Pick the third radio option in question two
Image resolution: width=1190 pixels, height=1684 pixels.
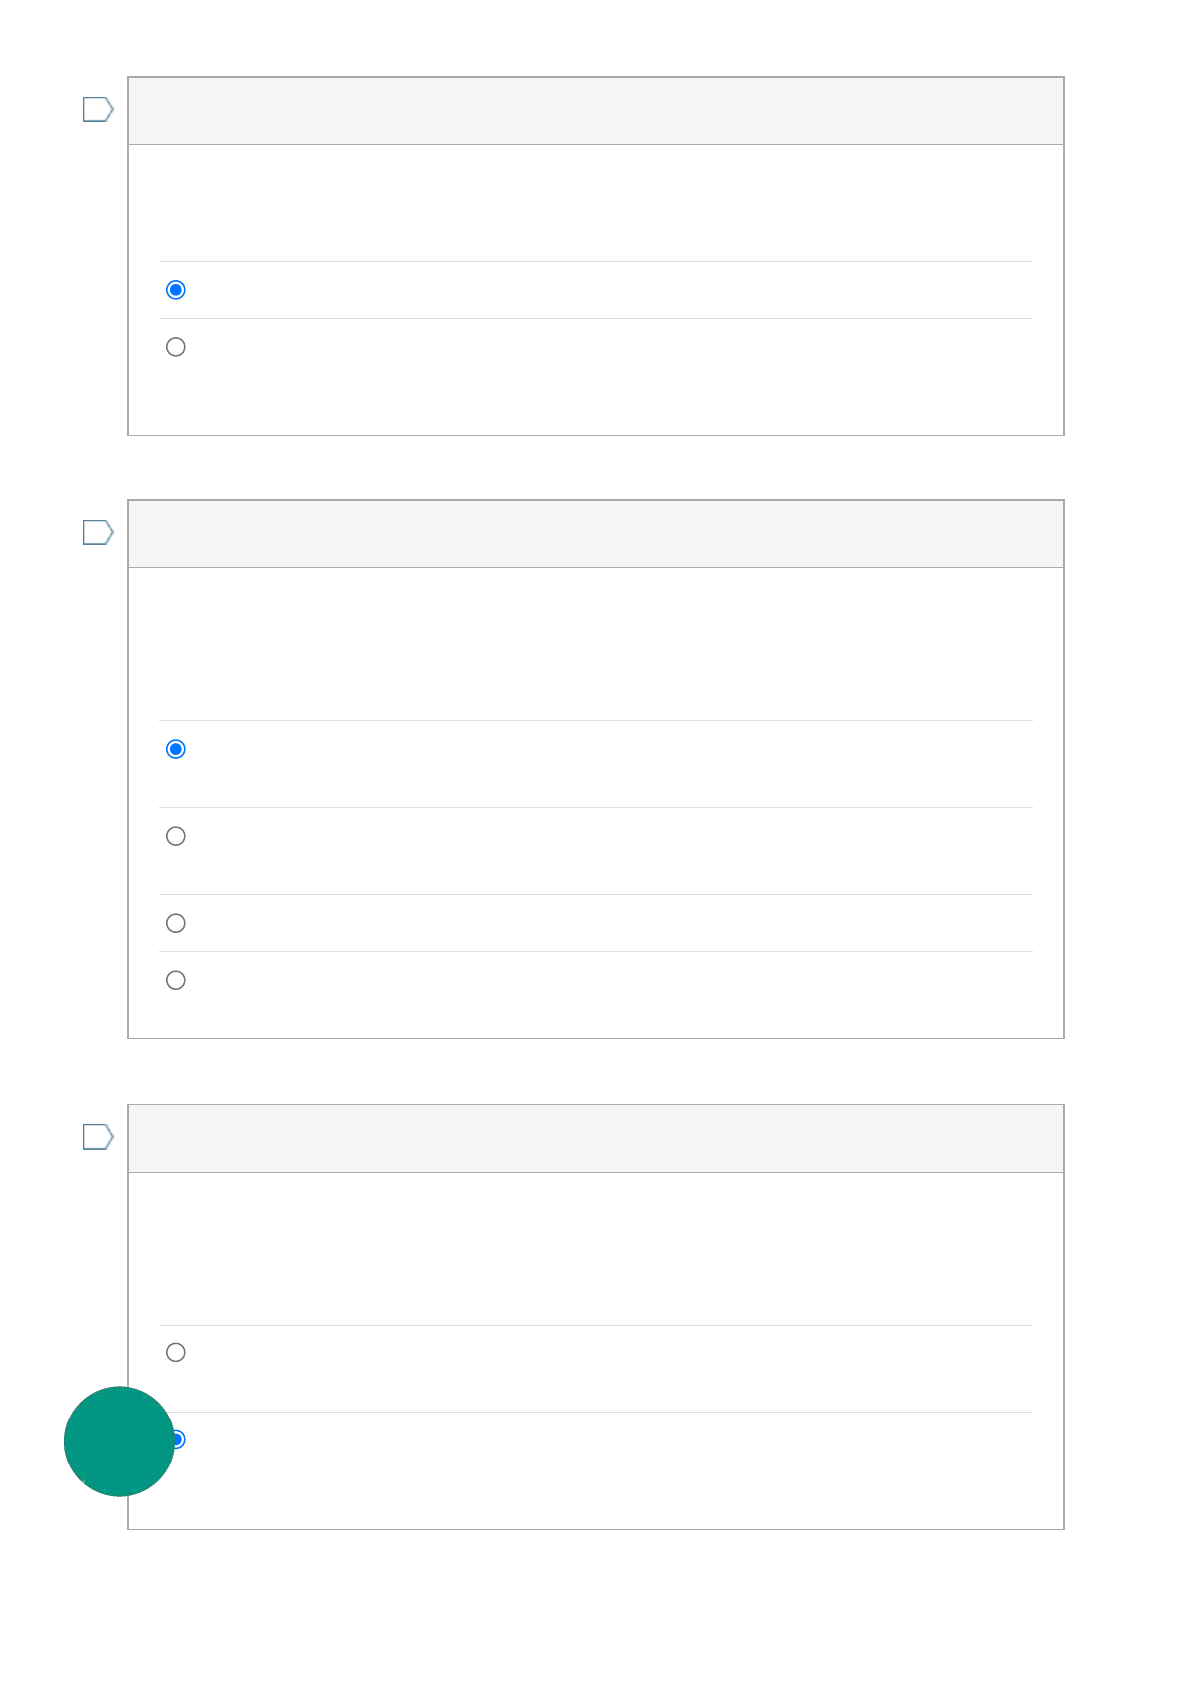coord(176,923)
